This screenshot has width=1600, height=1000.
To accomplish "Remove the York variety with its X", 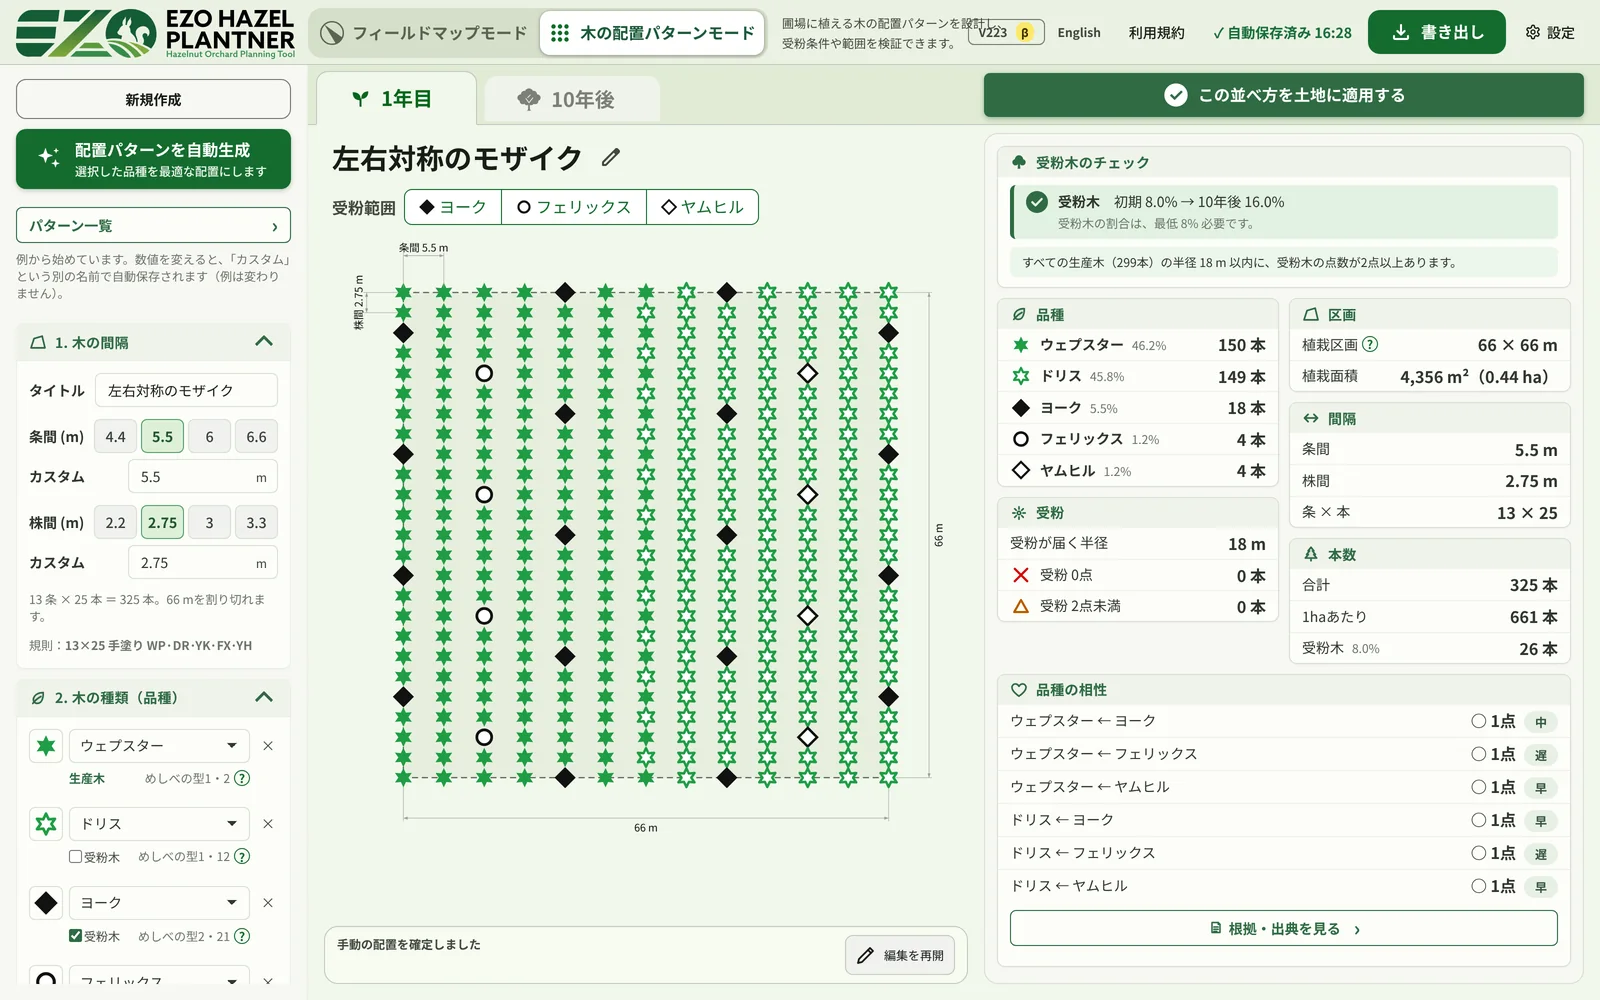I will (268, 903).
